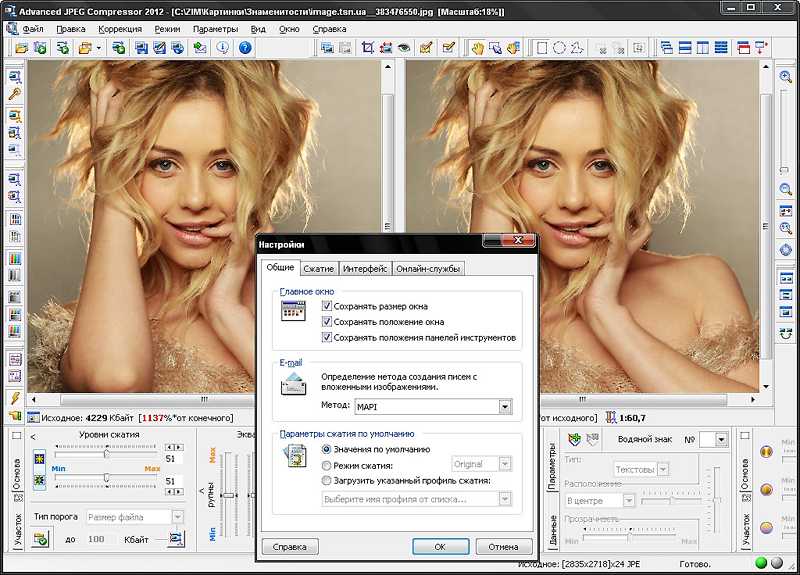Toggle the Сохранять положение окна checkbox

click(327, 322)
